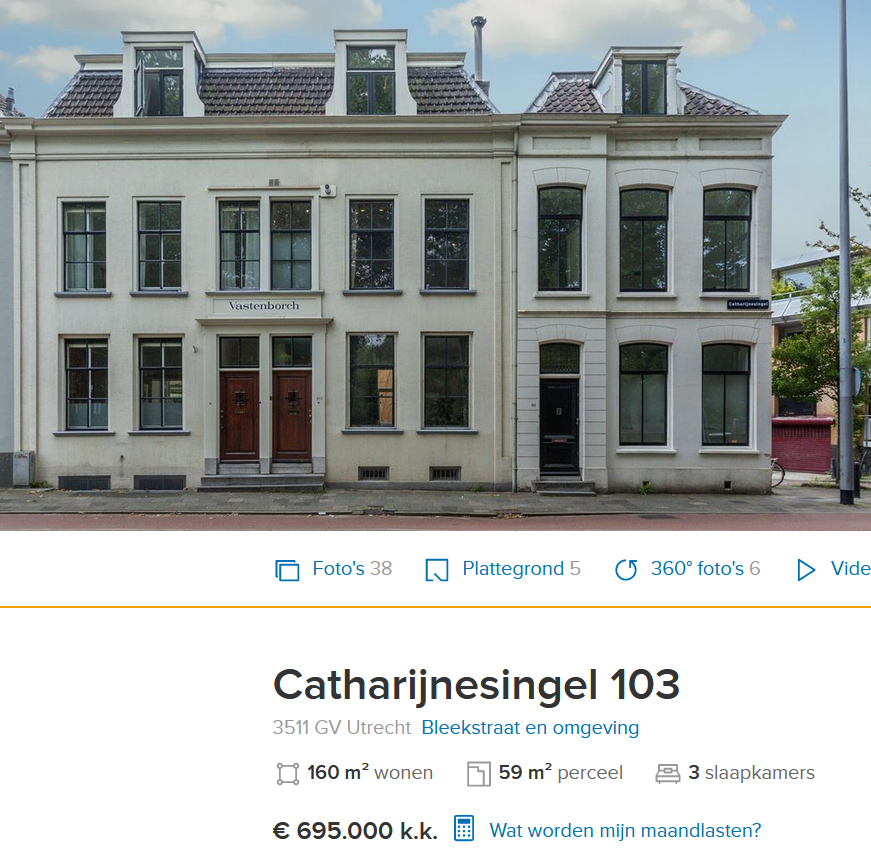Click the circular 360° rotation icon
The height and width of the screenshot is (855, 871).
click(626, 570)
